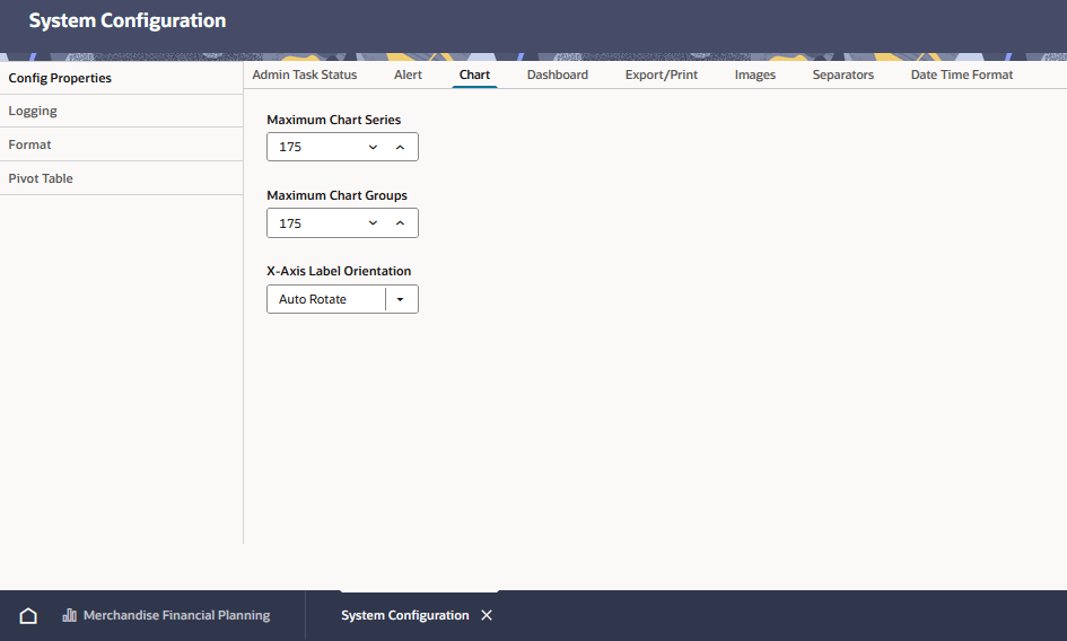Click the Merchandise Financial Planning chart icon
Viewport: 1067px width, 641px height.
point(69,615)
